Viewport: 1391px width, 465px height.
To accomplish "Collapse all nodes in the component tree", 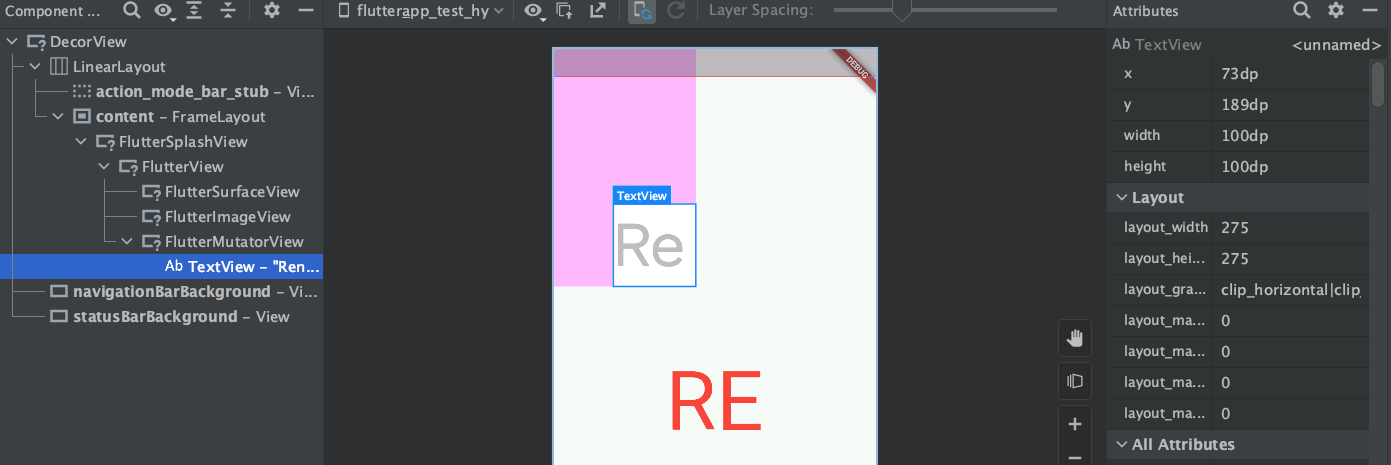I will click(227, 11).
